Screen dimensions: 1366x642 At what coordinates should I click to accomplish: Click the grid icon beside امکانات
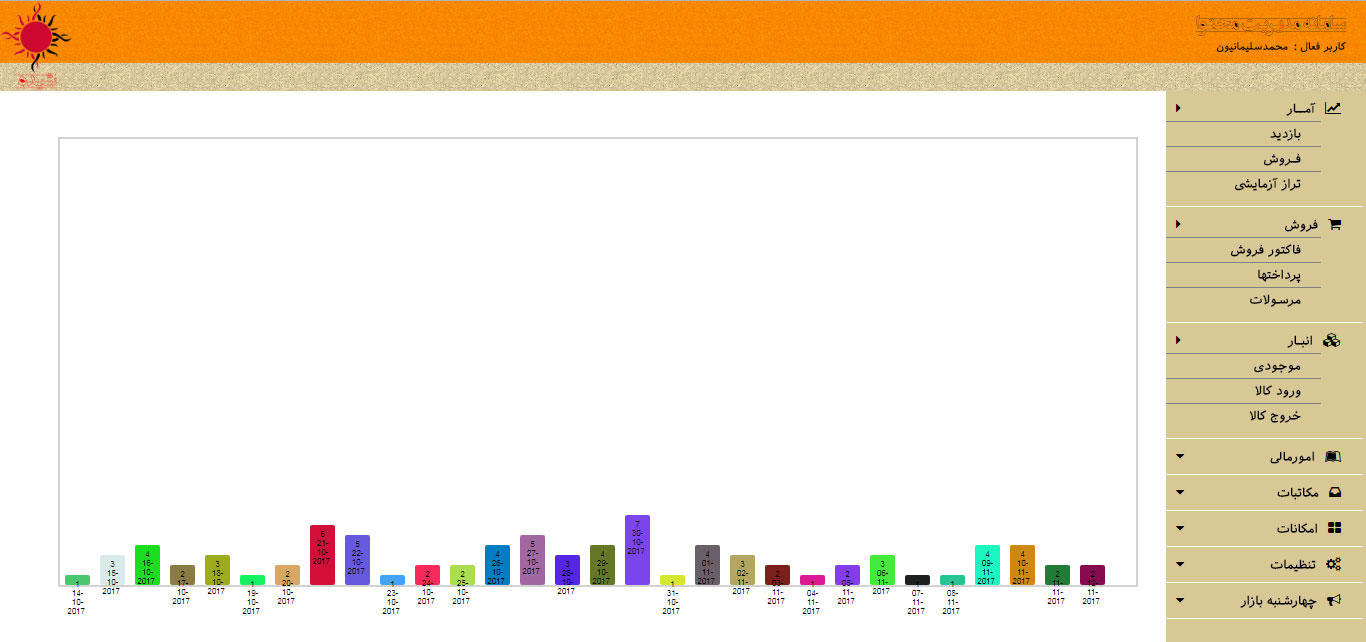(1332, 528)
